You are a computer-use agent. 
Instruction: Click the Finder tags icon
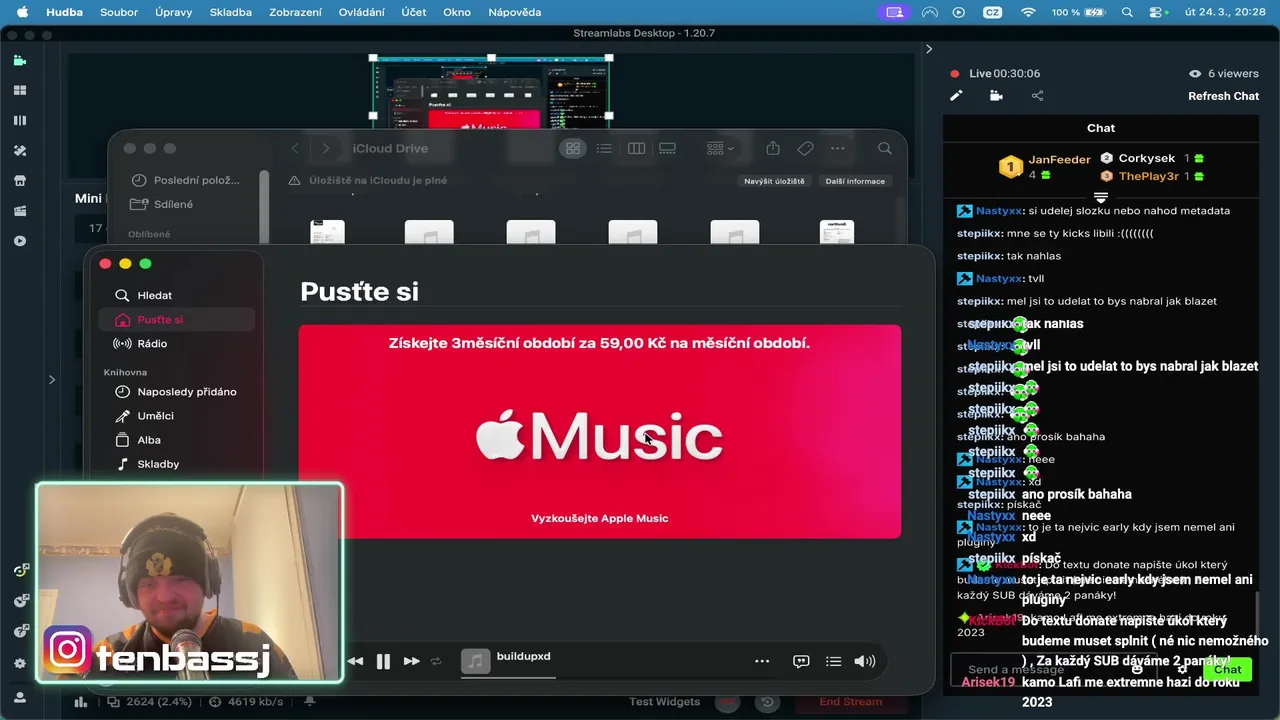[805, 148]
